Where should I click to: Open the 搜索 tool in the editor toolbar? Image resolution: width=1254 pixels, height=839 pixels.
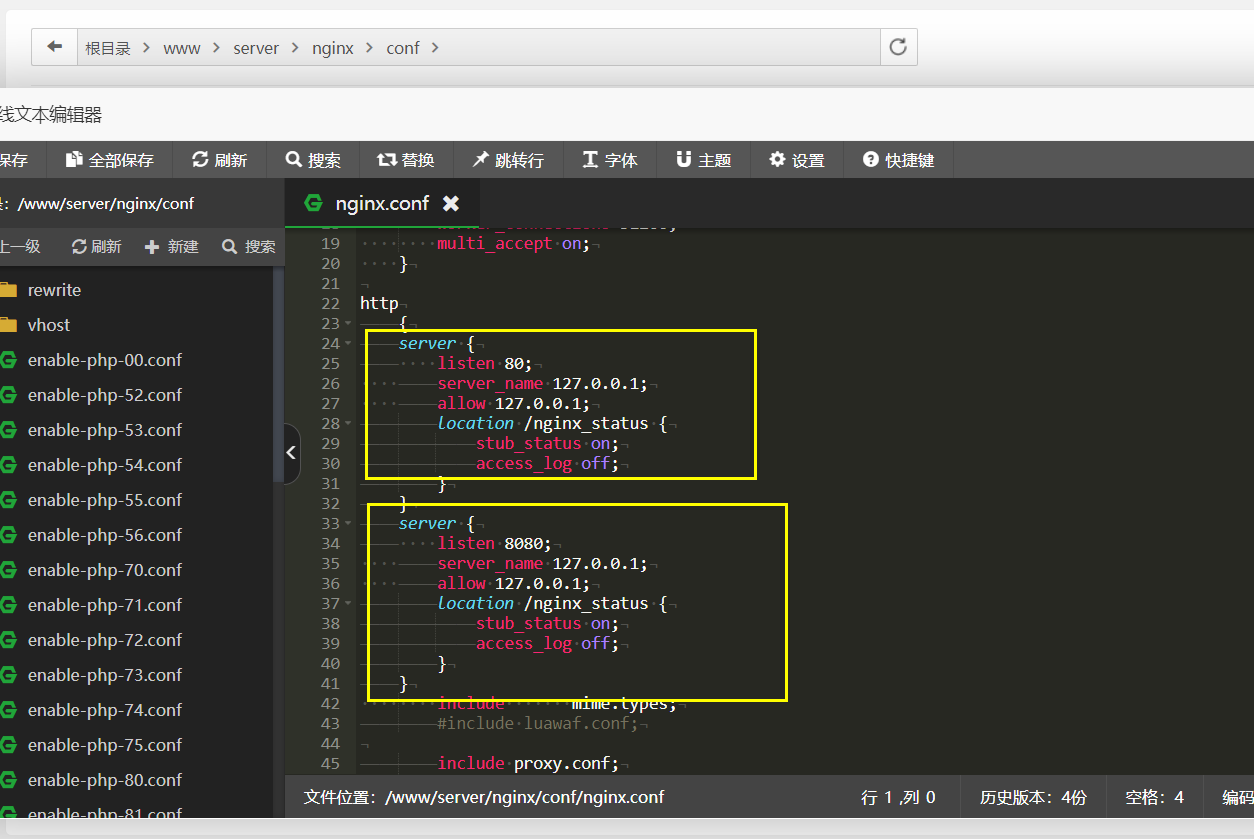(313, 160)
